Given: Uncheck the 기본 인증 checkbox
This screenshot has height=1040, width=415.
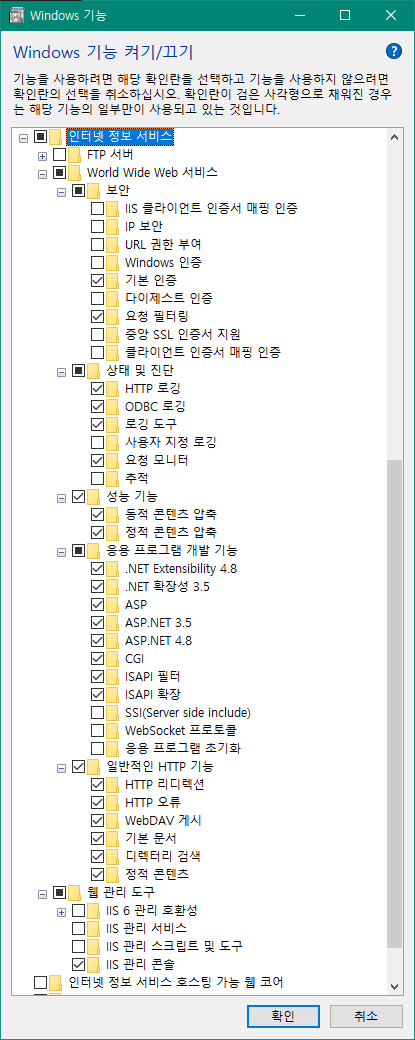Looking at the screenshot, I should click(97, 281).
